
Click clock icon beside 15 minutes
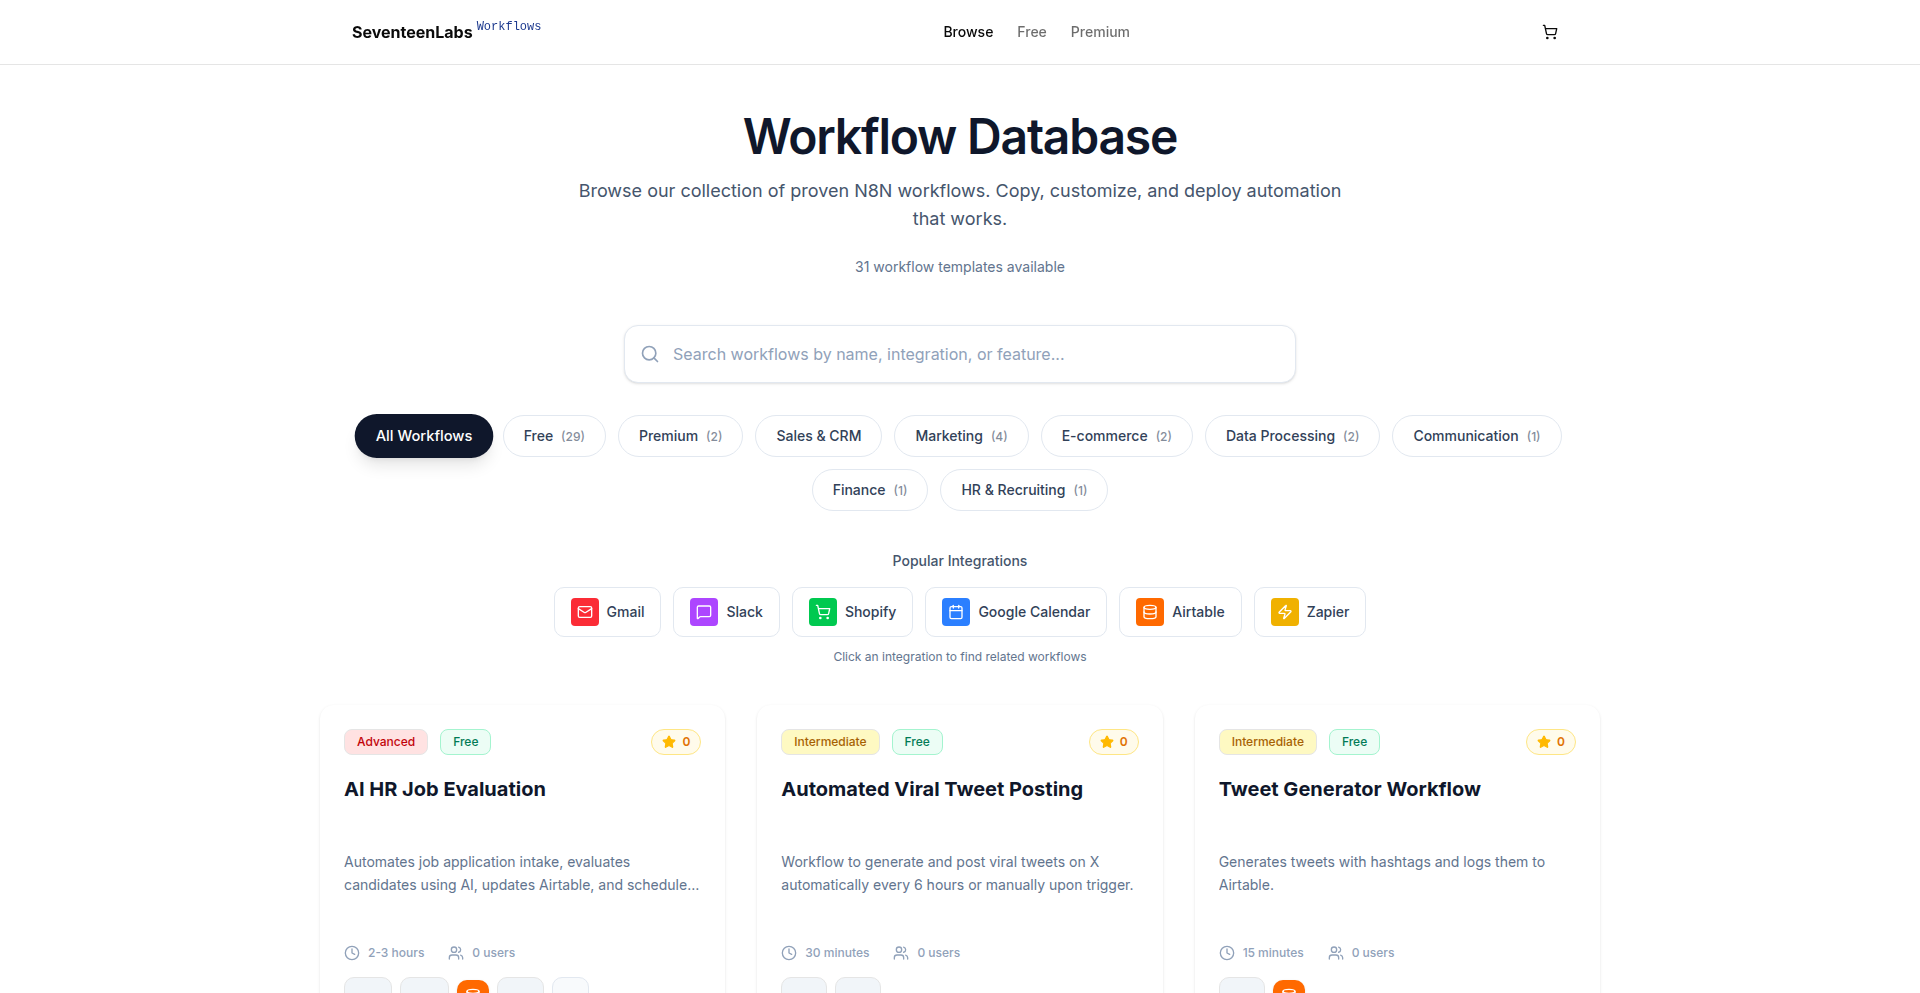[x=1227, y=953]
